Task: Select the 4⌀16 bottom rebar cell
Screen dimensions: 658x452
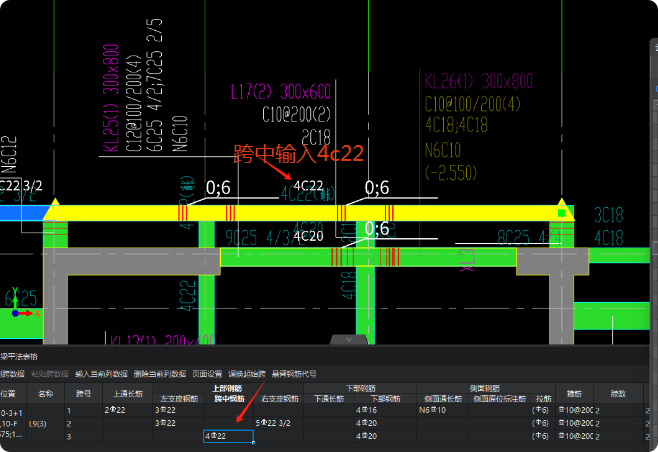Action: [x=385, y=410]
